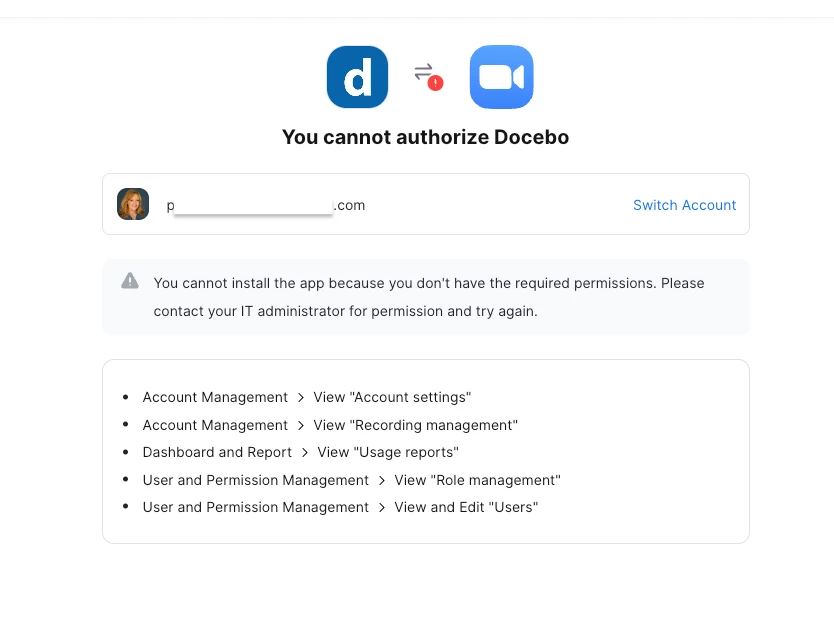The height and width of the screenshot is (635, 834).
Task: Click the View "Usage reports" permission
Action: click(388, 453)
